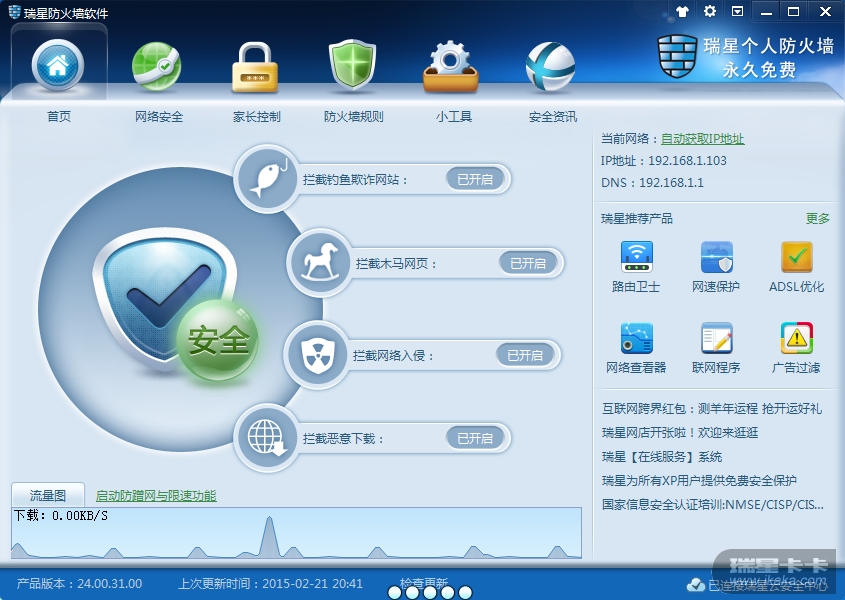
Task: Launch the ADSL优化 checkmark icon
Action: (x=796, y=257)
